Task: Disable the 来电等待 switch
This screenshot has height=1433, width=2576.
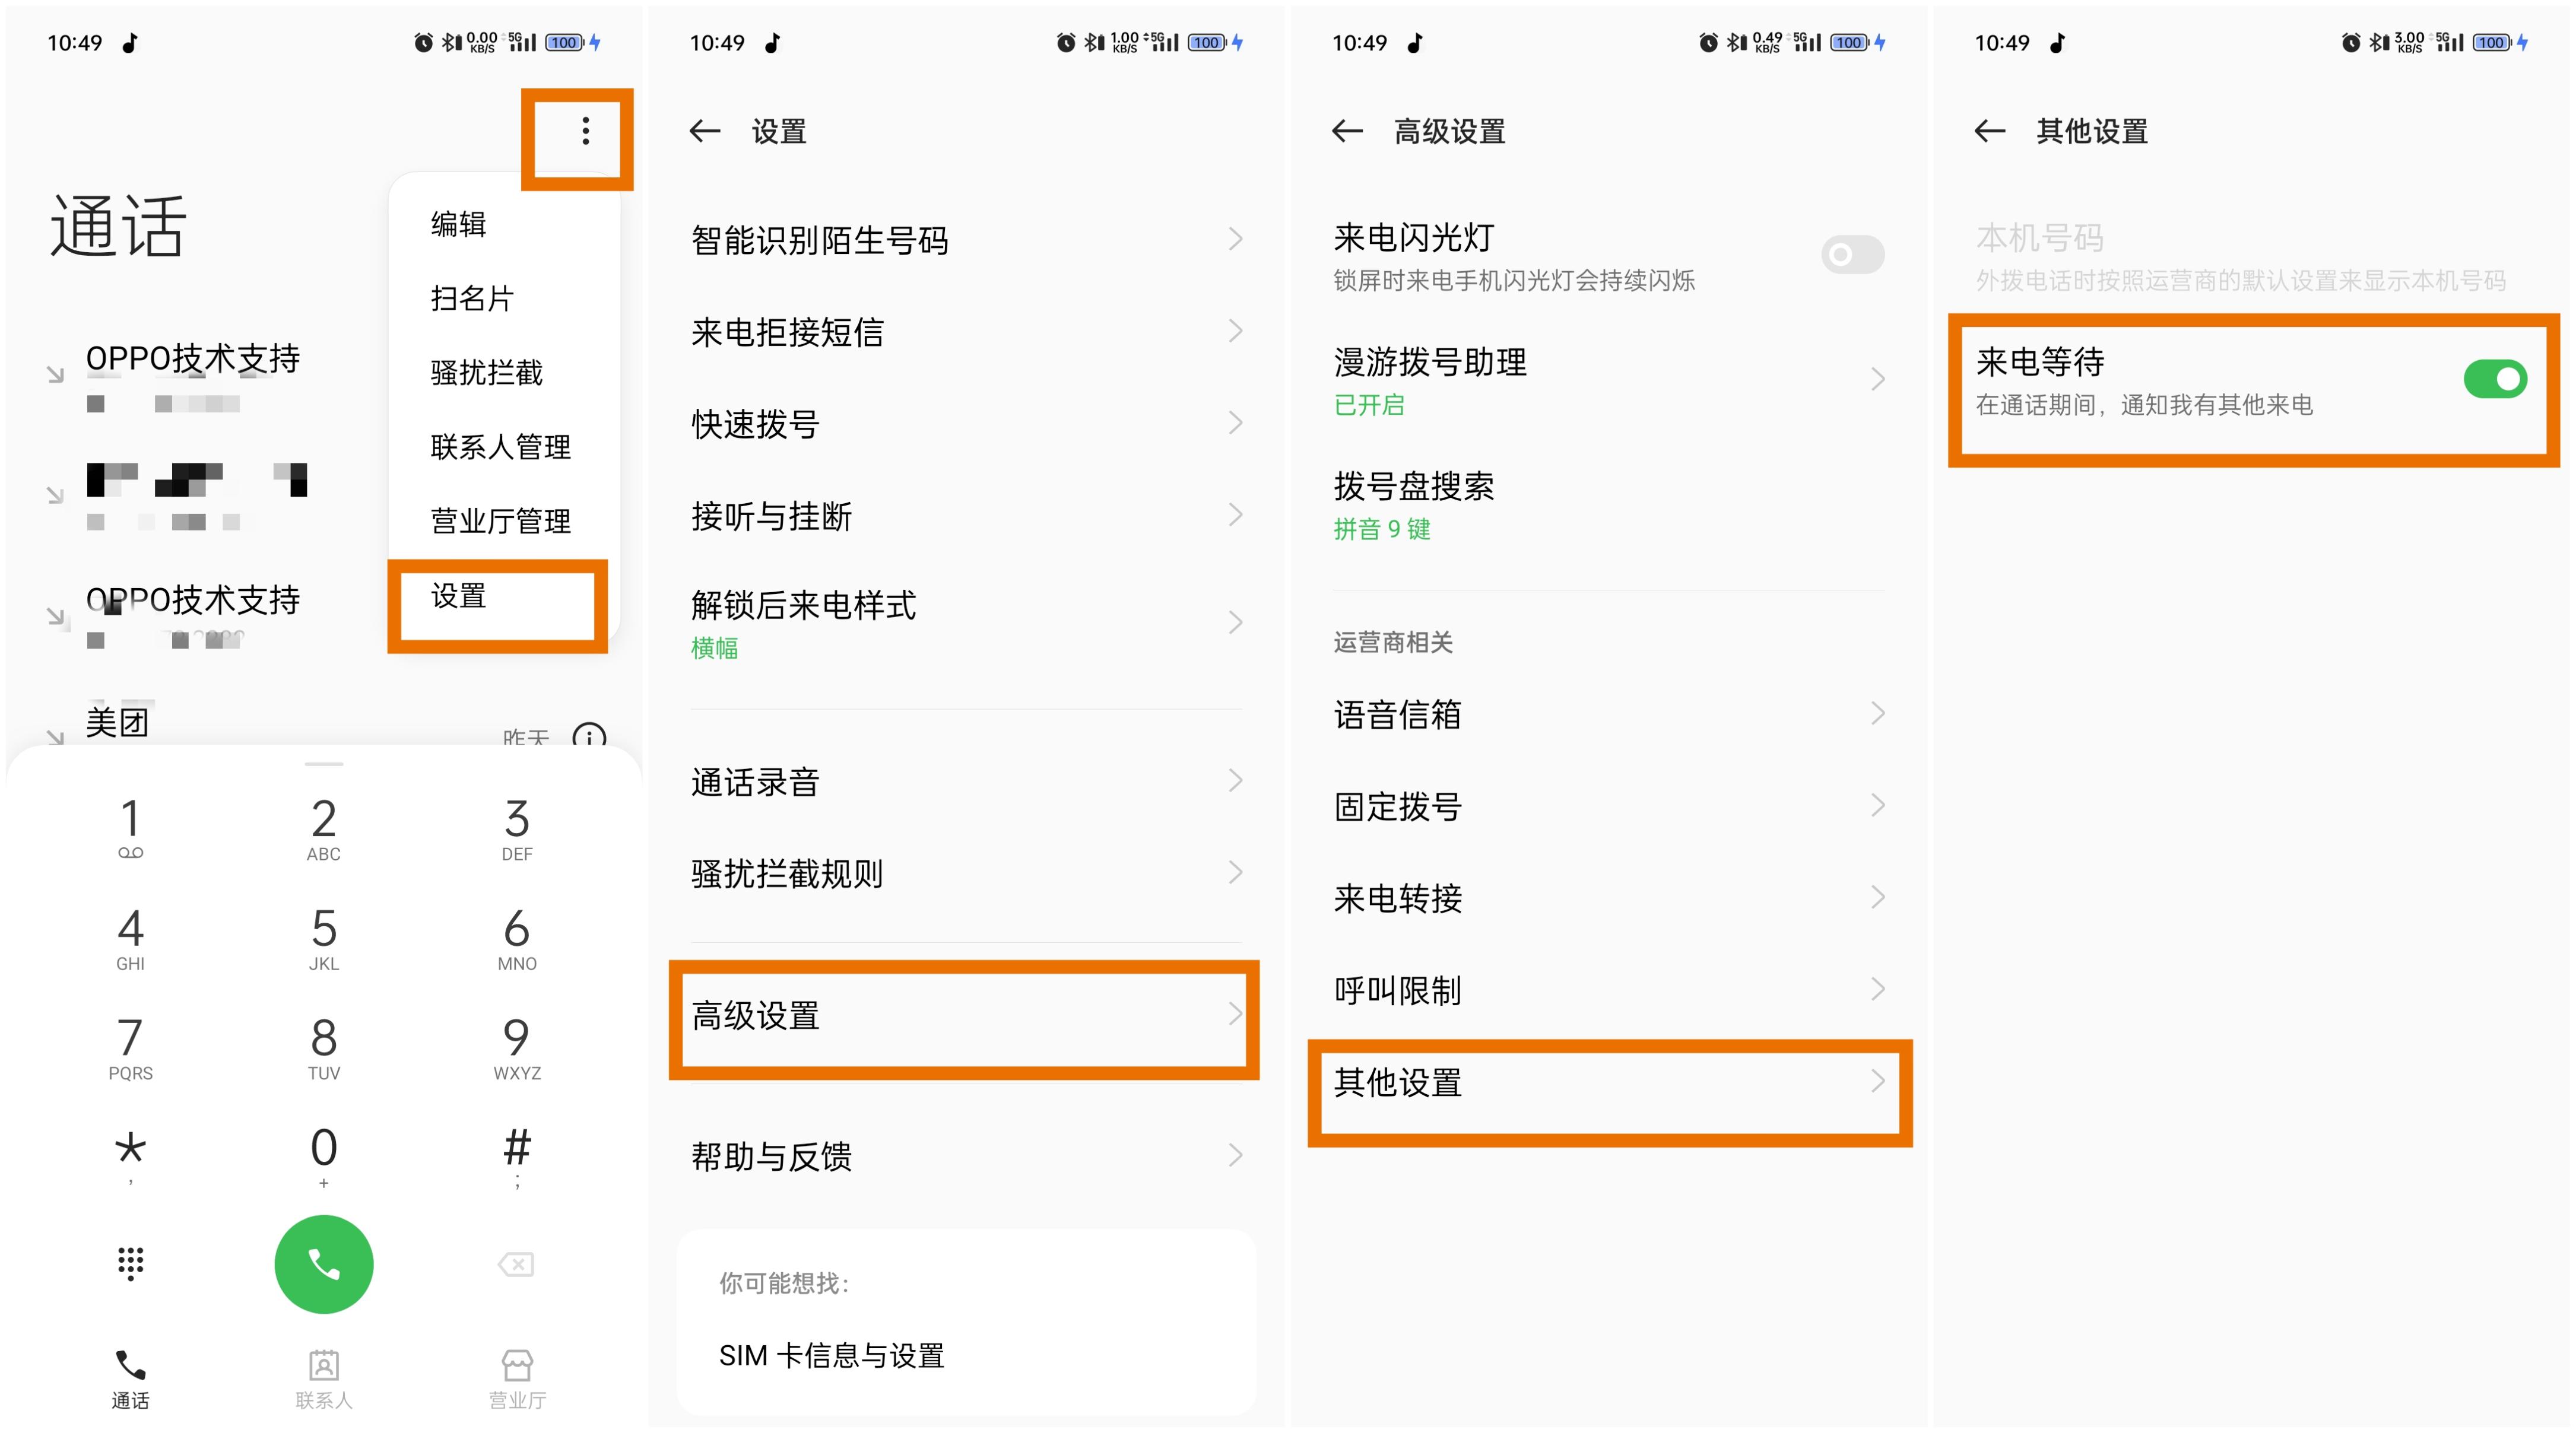Action: (2495, 378)
